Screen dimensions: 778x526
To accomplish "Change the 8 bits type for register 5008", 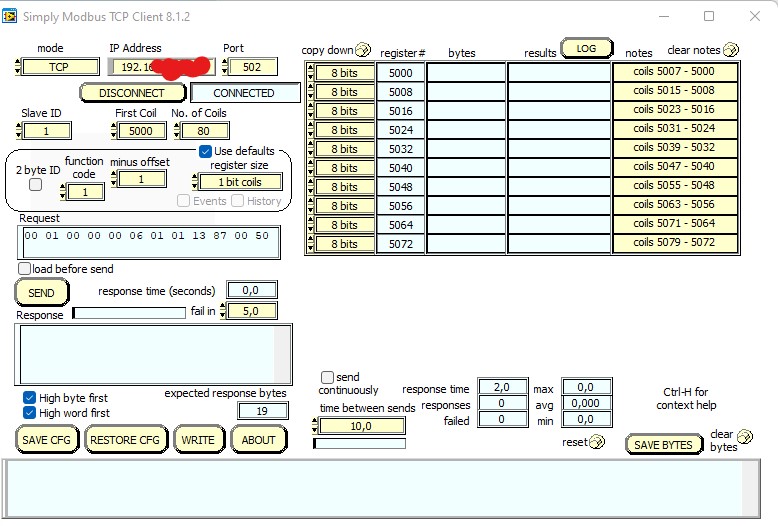I will tap(344, 92).
